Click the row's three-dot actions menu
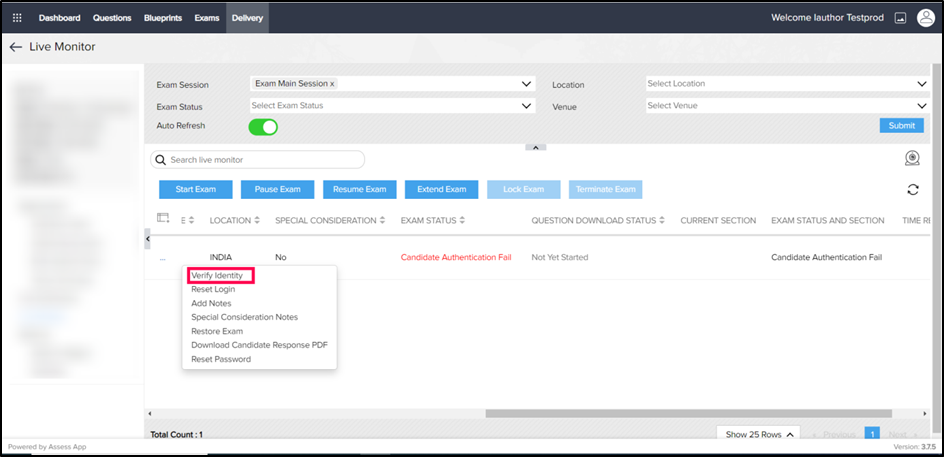This screenshot has width=944, height=457. click(x=163, y=257)
